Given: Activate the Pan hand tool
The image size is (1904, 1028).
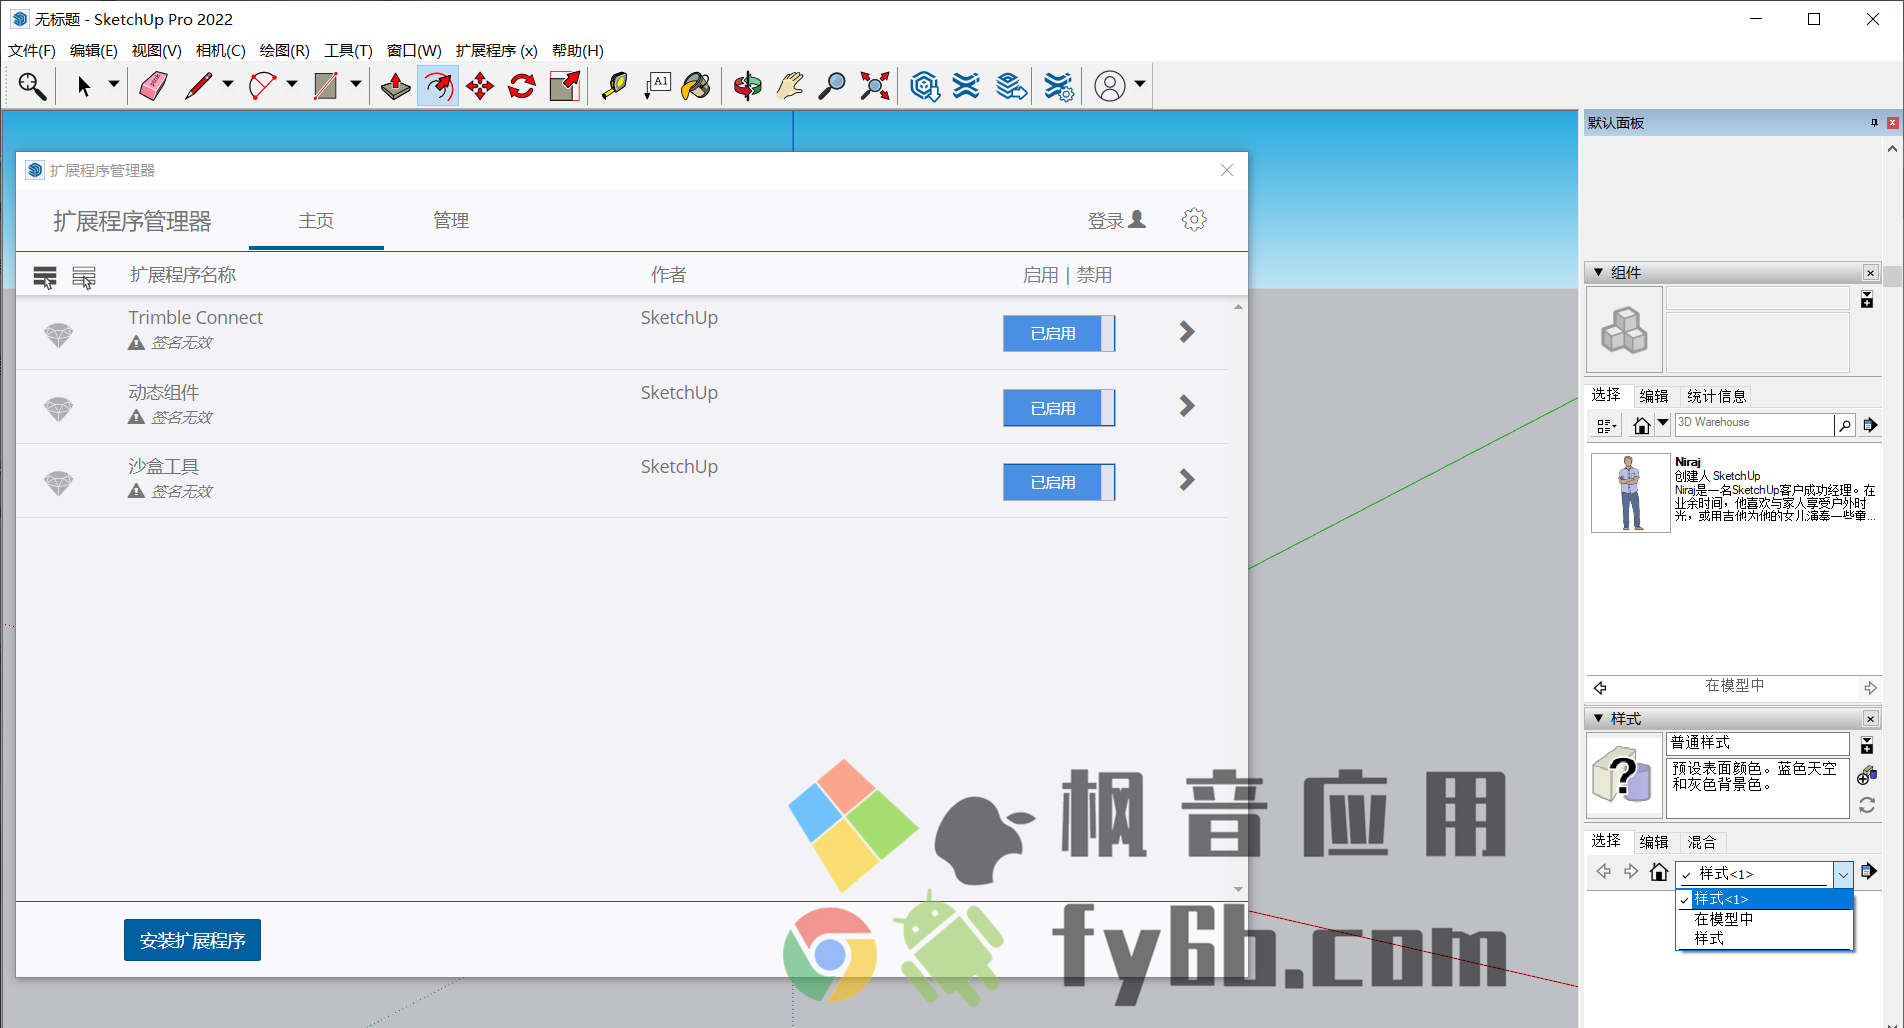Looking at the screenshot, I should [790, 86].
